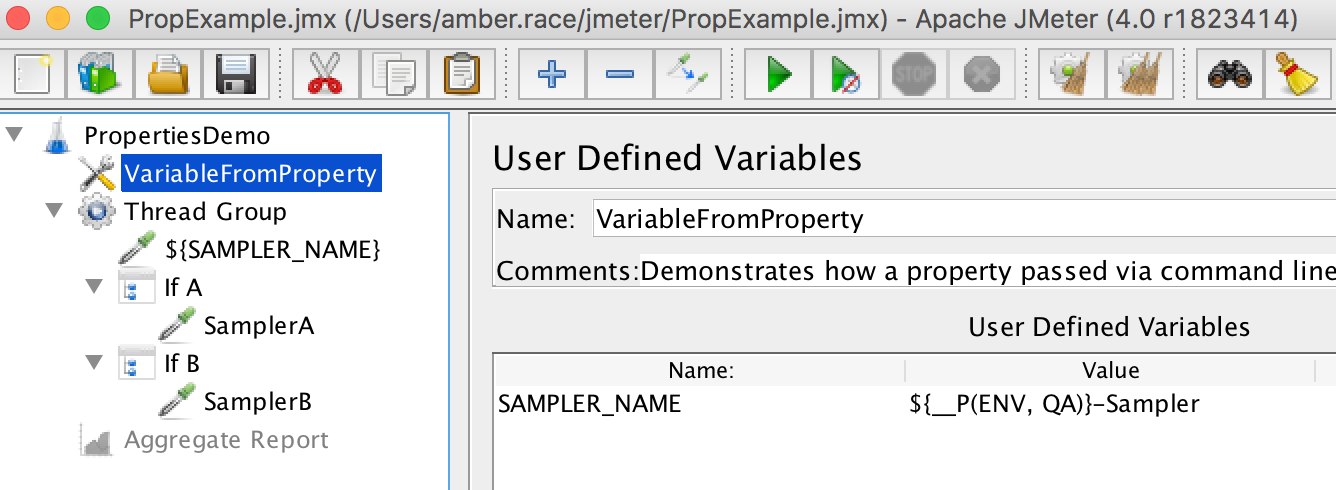Click the Toggle element enable icon
The width and height of the screenshot is (1336, 490).
[x=687, y=75]
